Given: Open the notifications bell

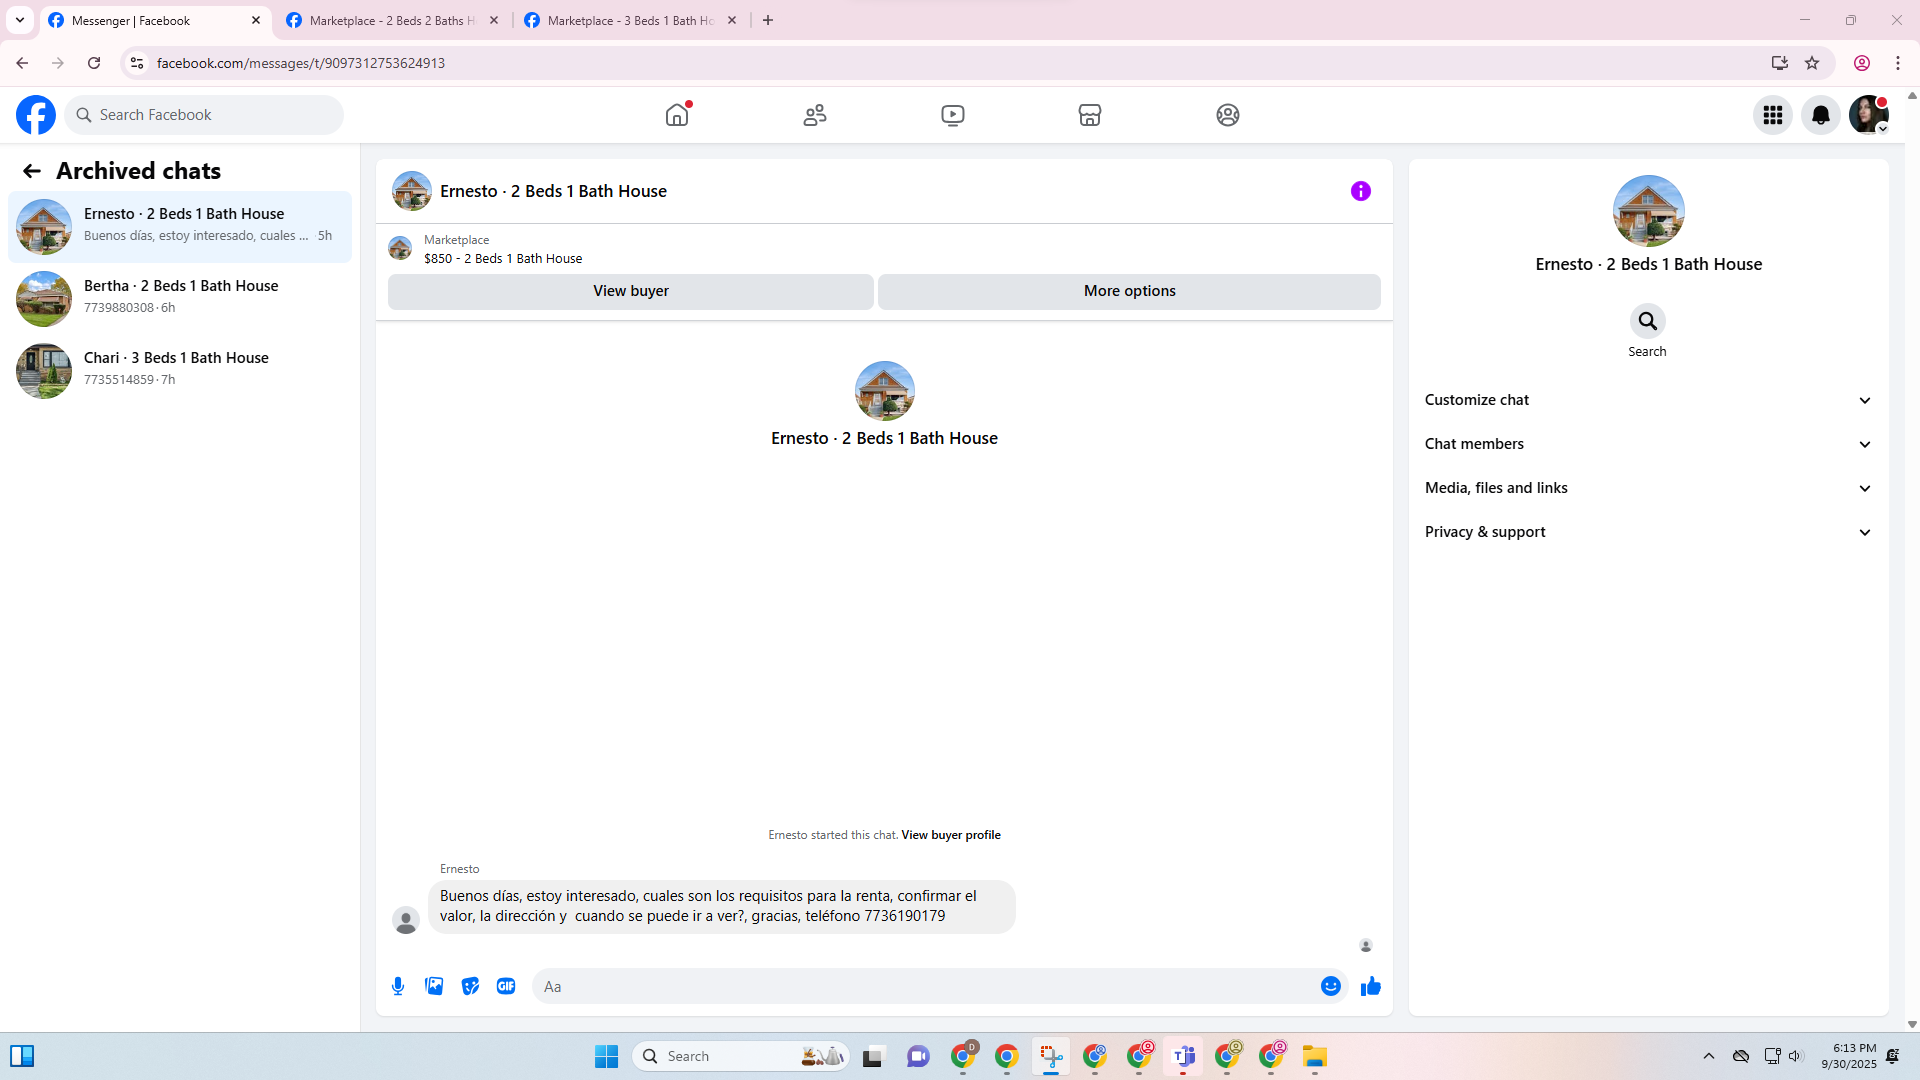Looking at the screenshot, I should [1820, 115].
